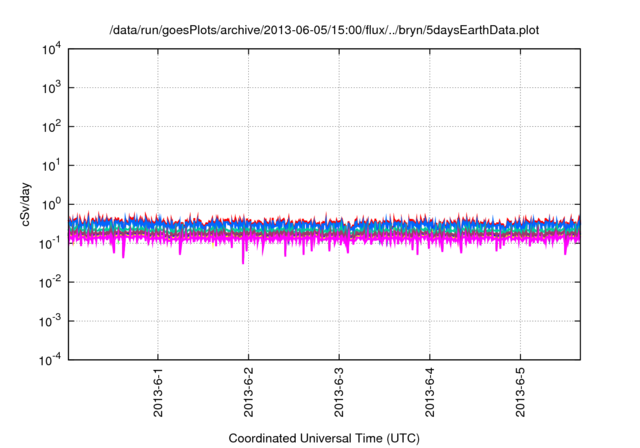Click the 10^3 y-axis tick label
640x448 pixels.
tap(50, 88)
